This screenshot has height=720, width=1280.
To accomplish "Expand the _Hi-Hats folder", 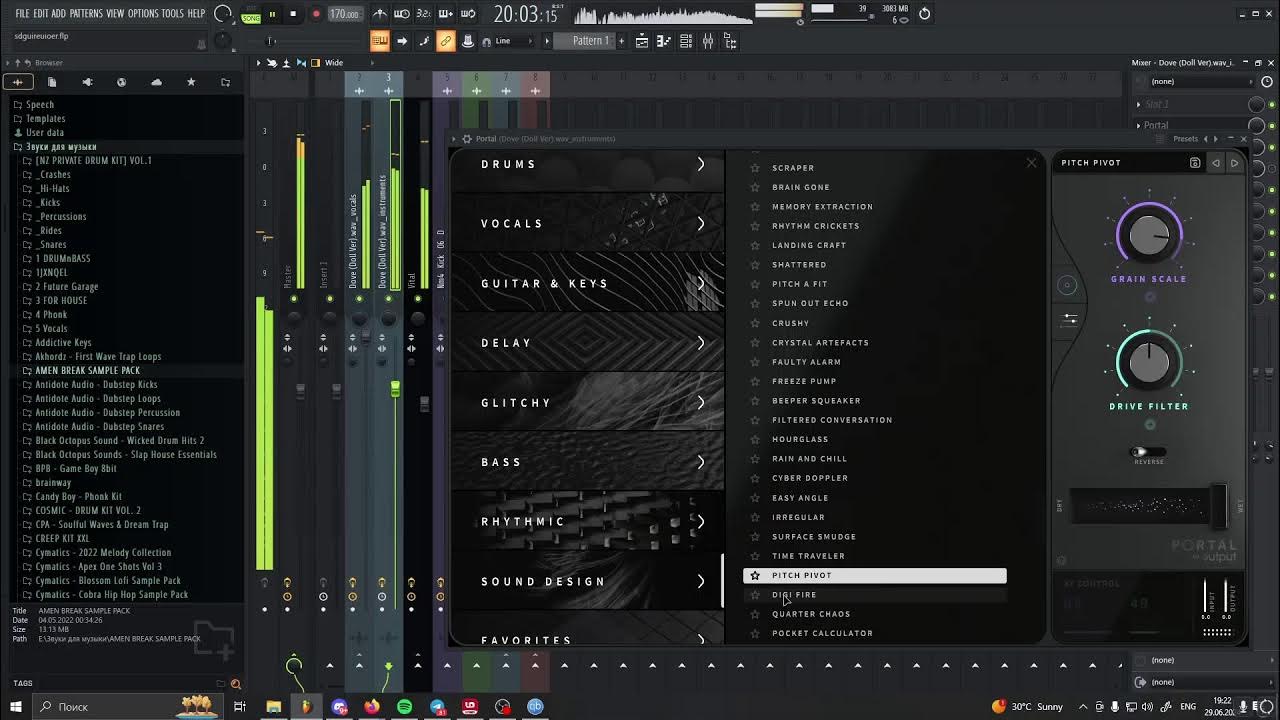I will [x=53, y=188].
